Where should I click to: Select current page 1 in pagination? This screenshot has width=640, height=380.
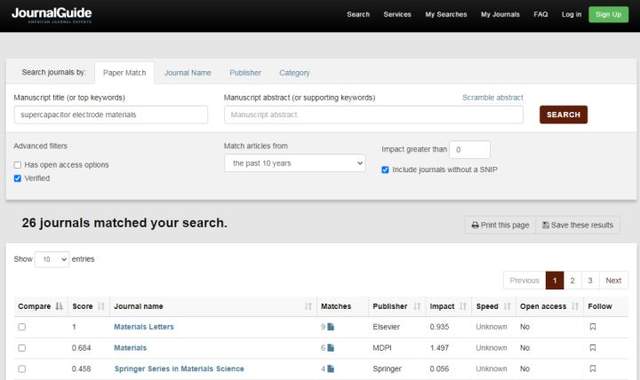pyautogui.click(x=555, y=280)
